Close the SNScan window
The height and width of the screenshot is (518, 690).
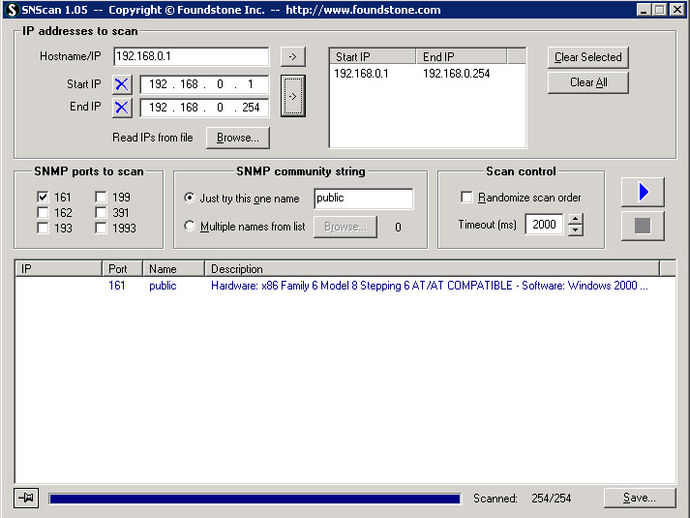pyautogui.click(x=677, y=10)
